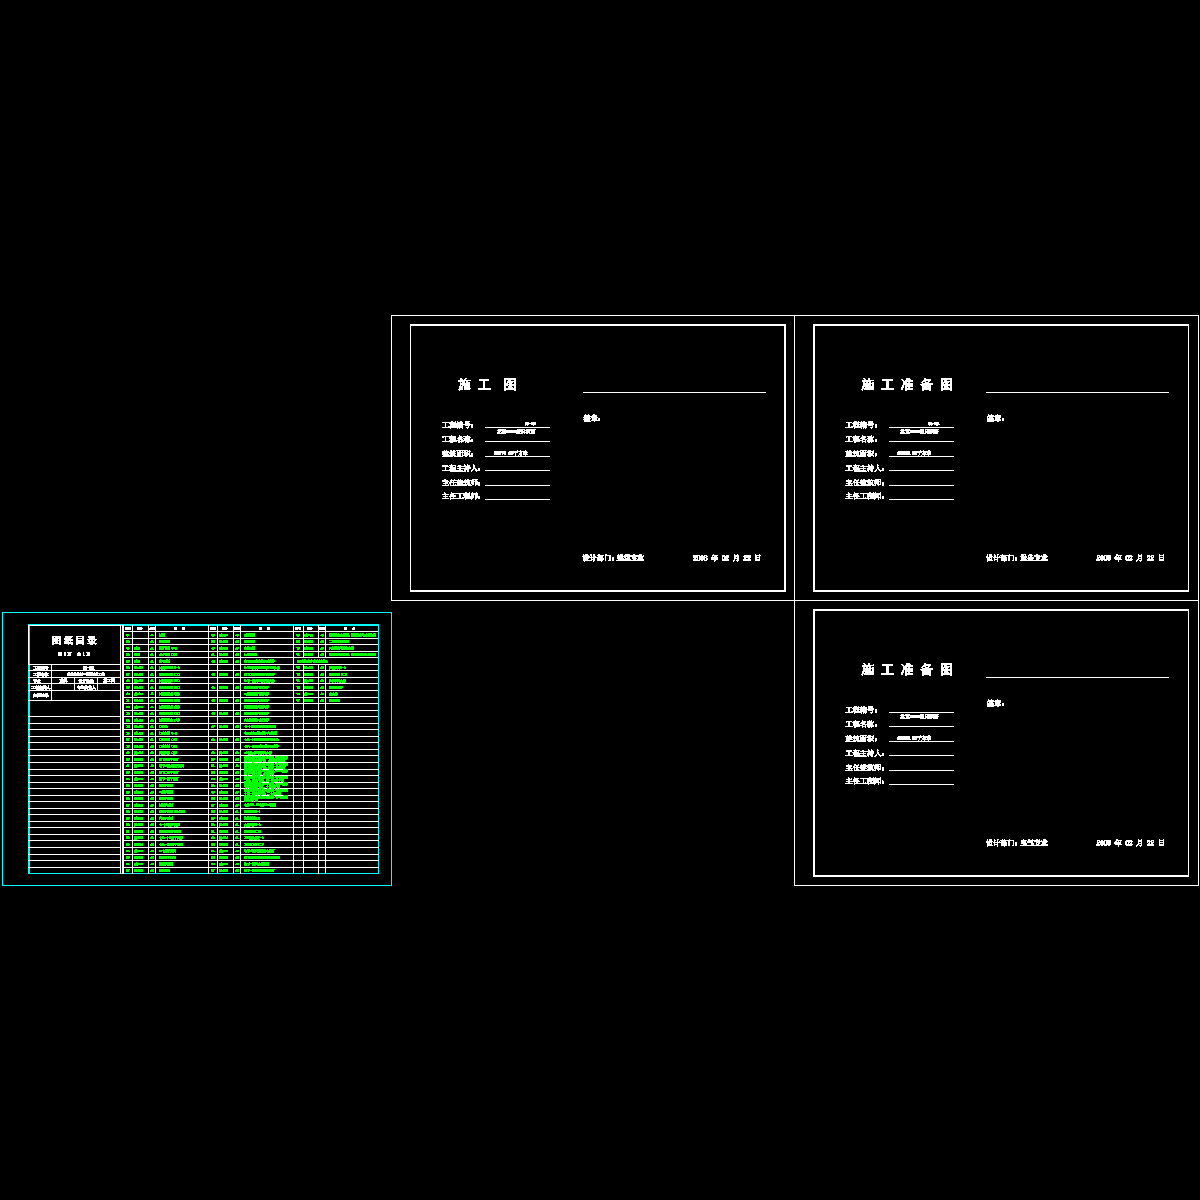Click the date text on the top-right sheet
Viewport: 1200px width, 1200px height.
[x=1131, y=558]
